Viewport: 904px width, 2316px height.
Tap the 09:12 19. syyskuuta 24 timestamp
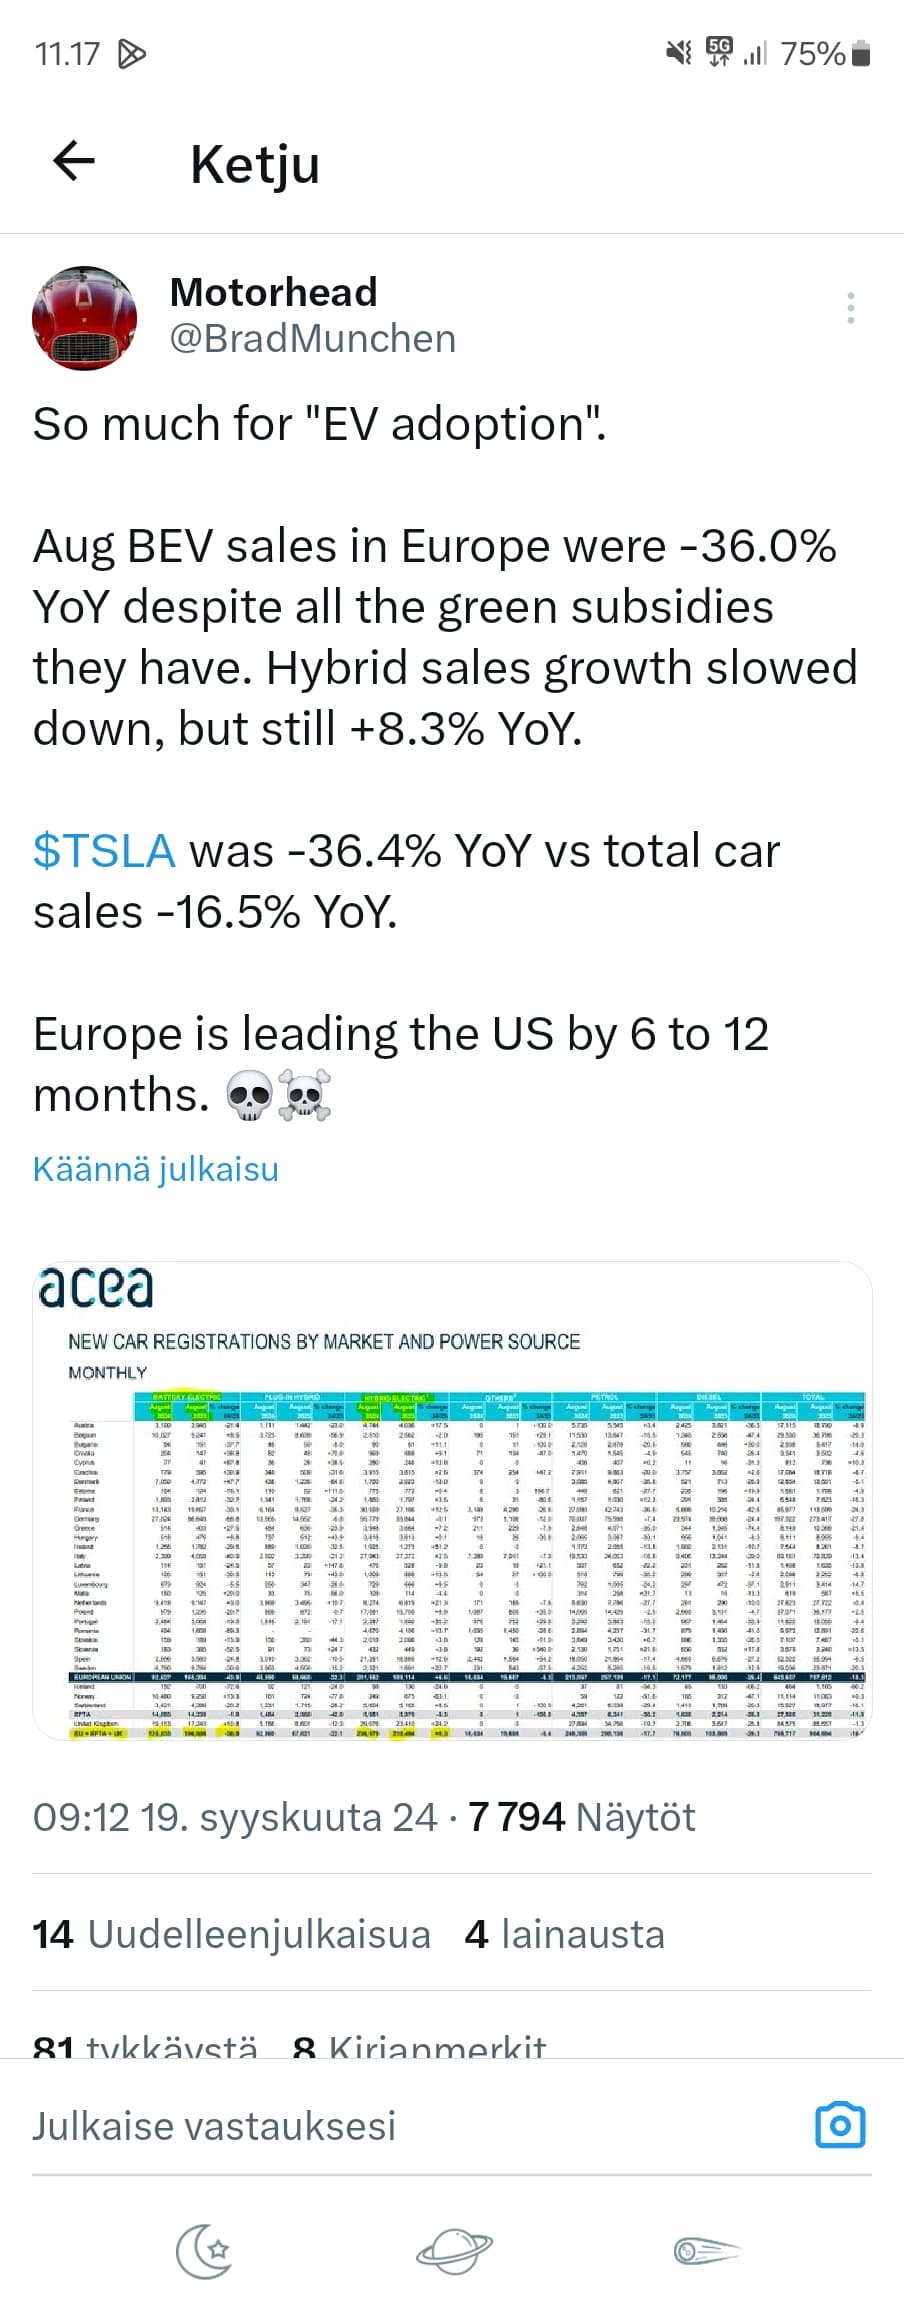[235, 1817]
